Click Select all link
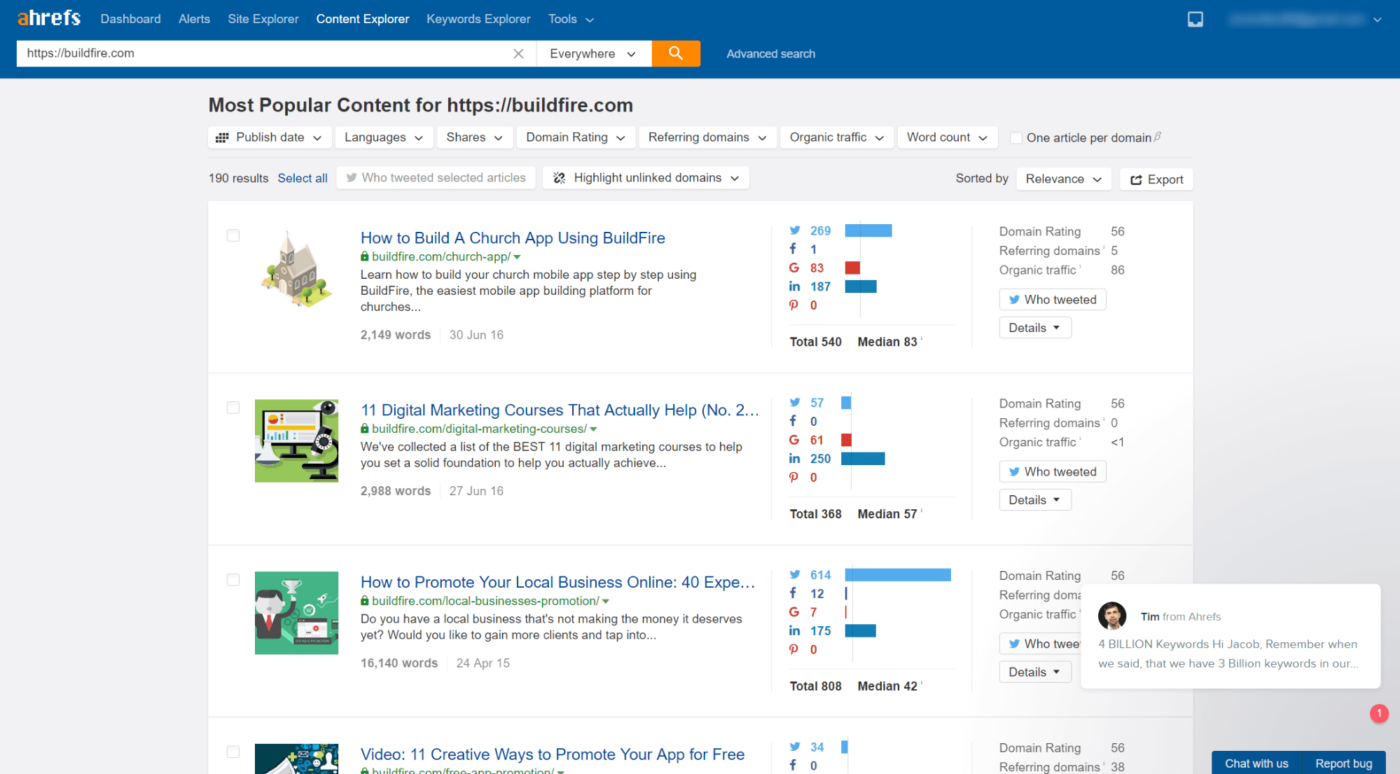Screen dimensions: 1400x774 pos(303,178)
